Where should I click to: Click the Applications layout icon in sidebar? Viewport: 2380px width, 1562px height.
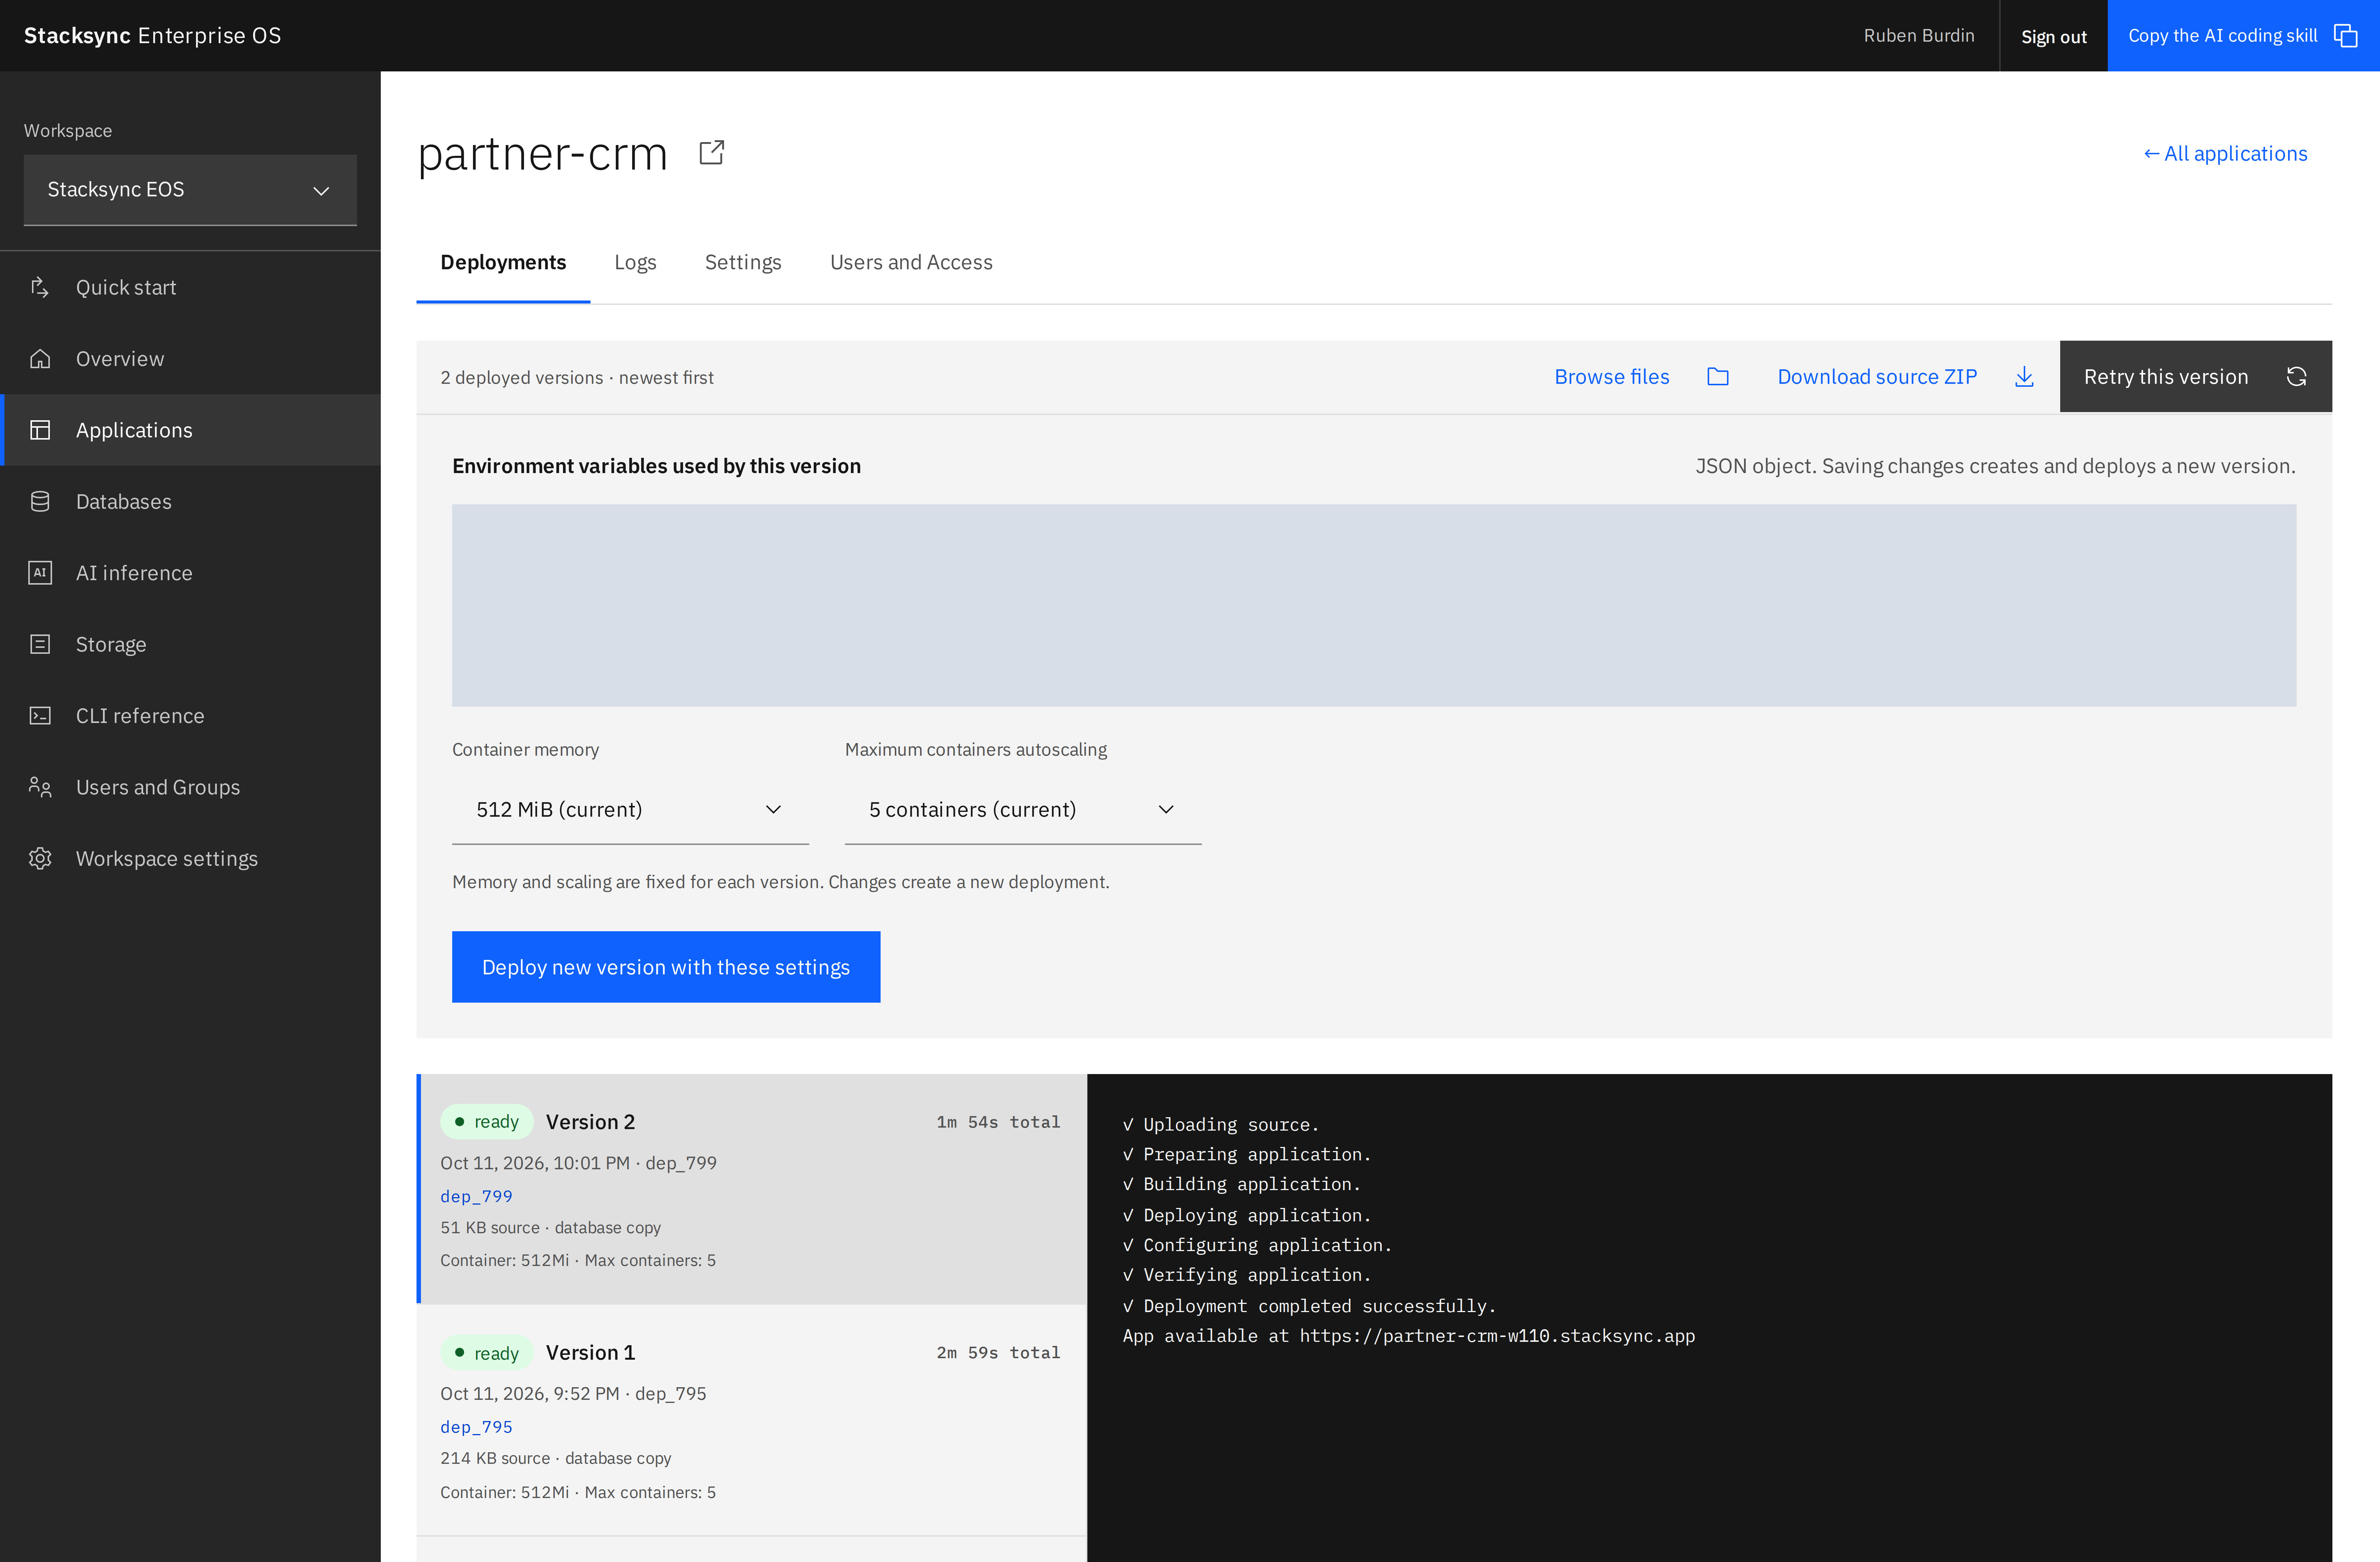tap(40, 430)
